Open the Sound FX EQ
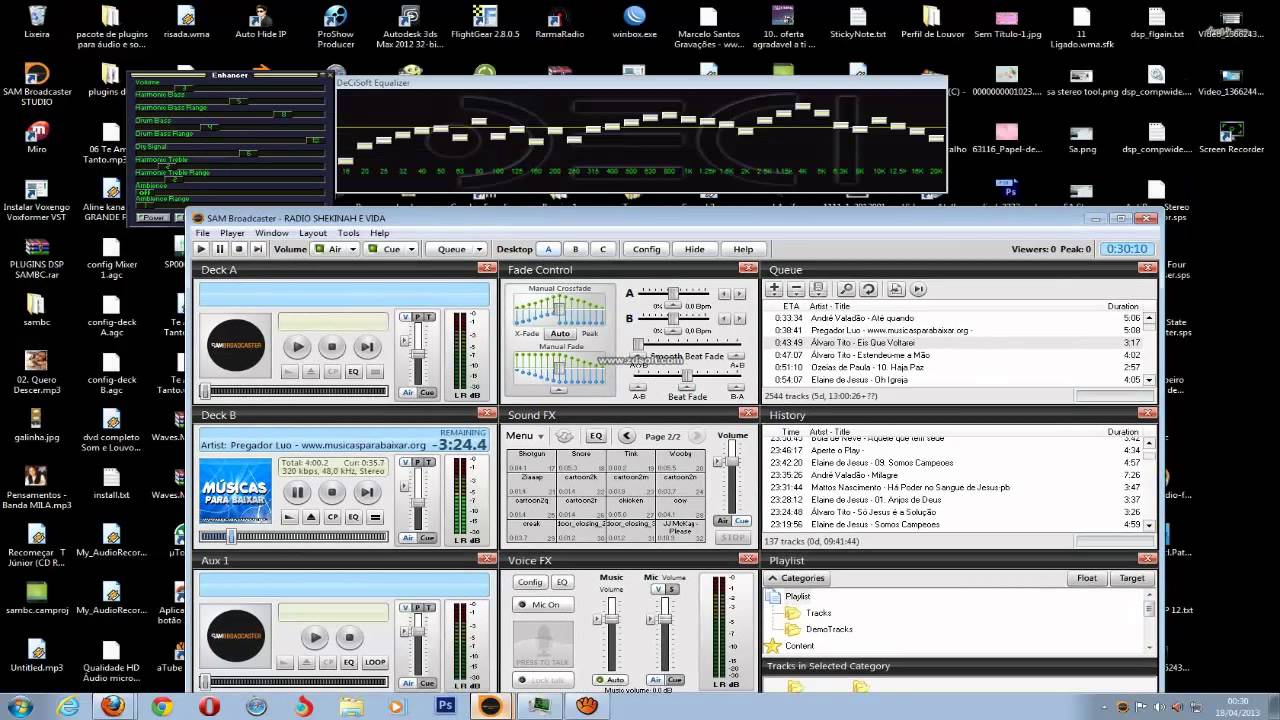 point(596,436)
